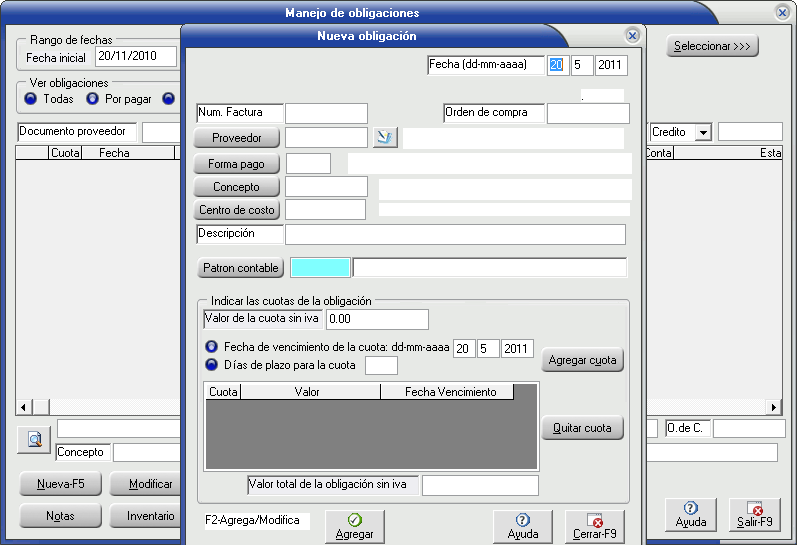Select the Todas obligations radio button

click(31, 99)
